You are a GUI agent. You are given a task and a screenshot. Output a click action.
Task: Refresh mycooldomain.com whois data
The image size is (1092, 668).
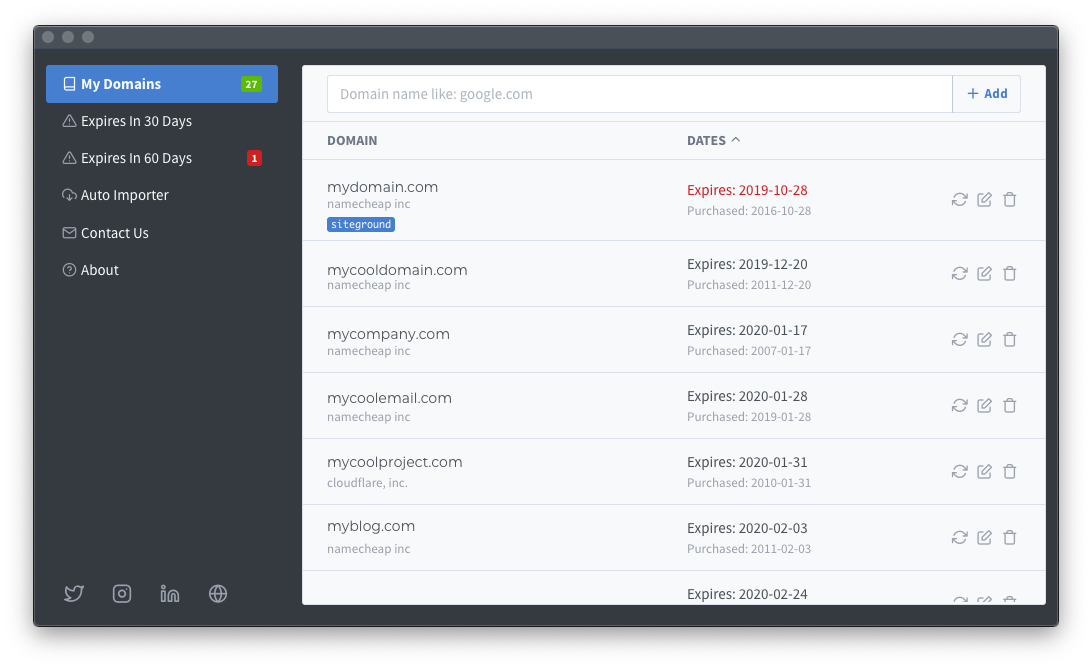(x=960, y=274)
